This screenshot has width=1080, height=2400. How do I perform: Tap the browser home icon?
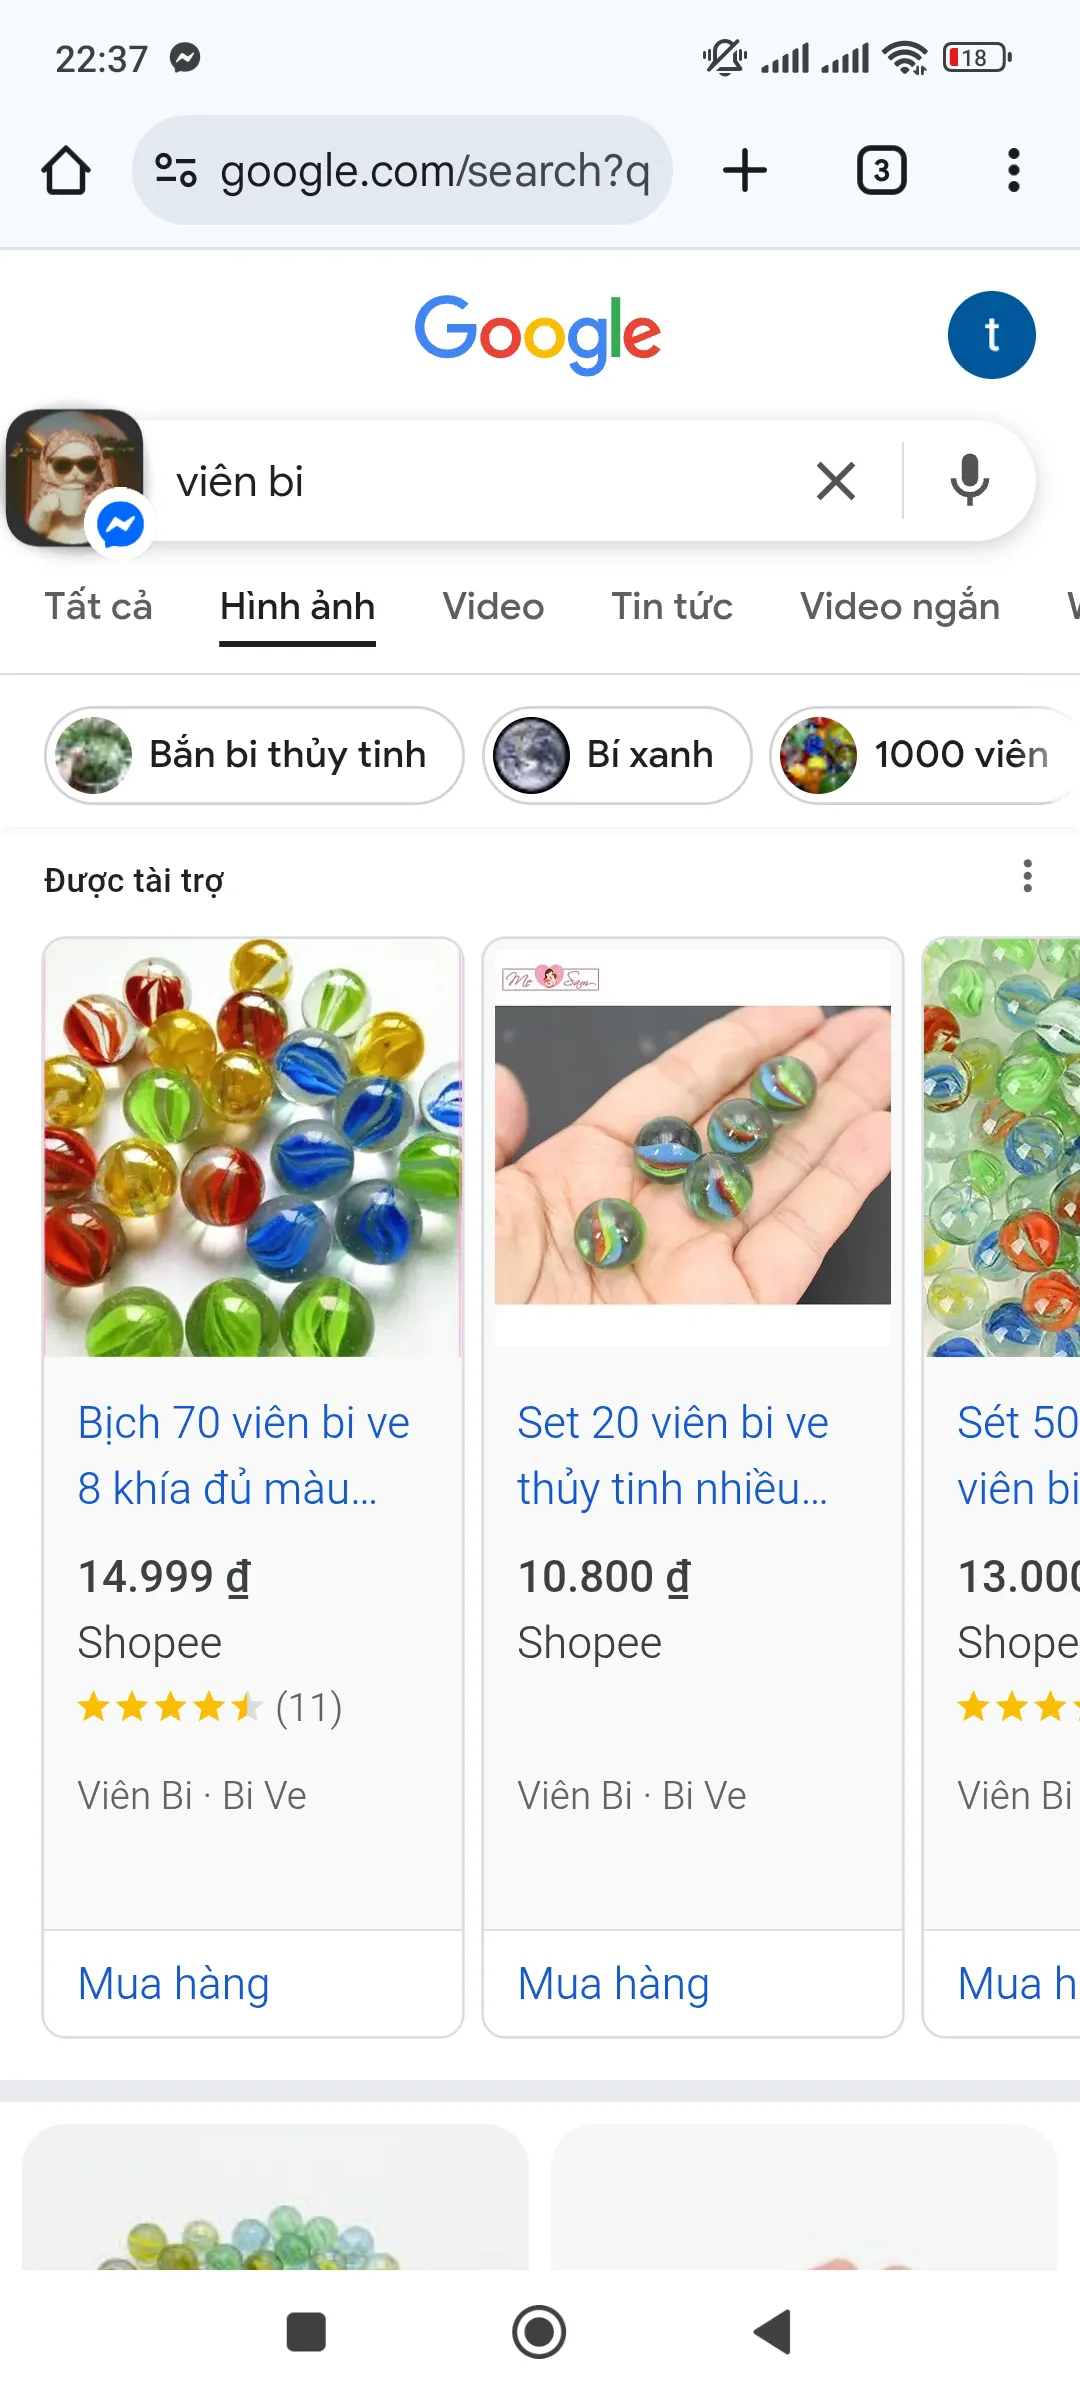pos(66,171)
